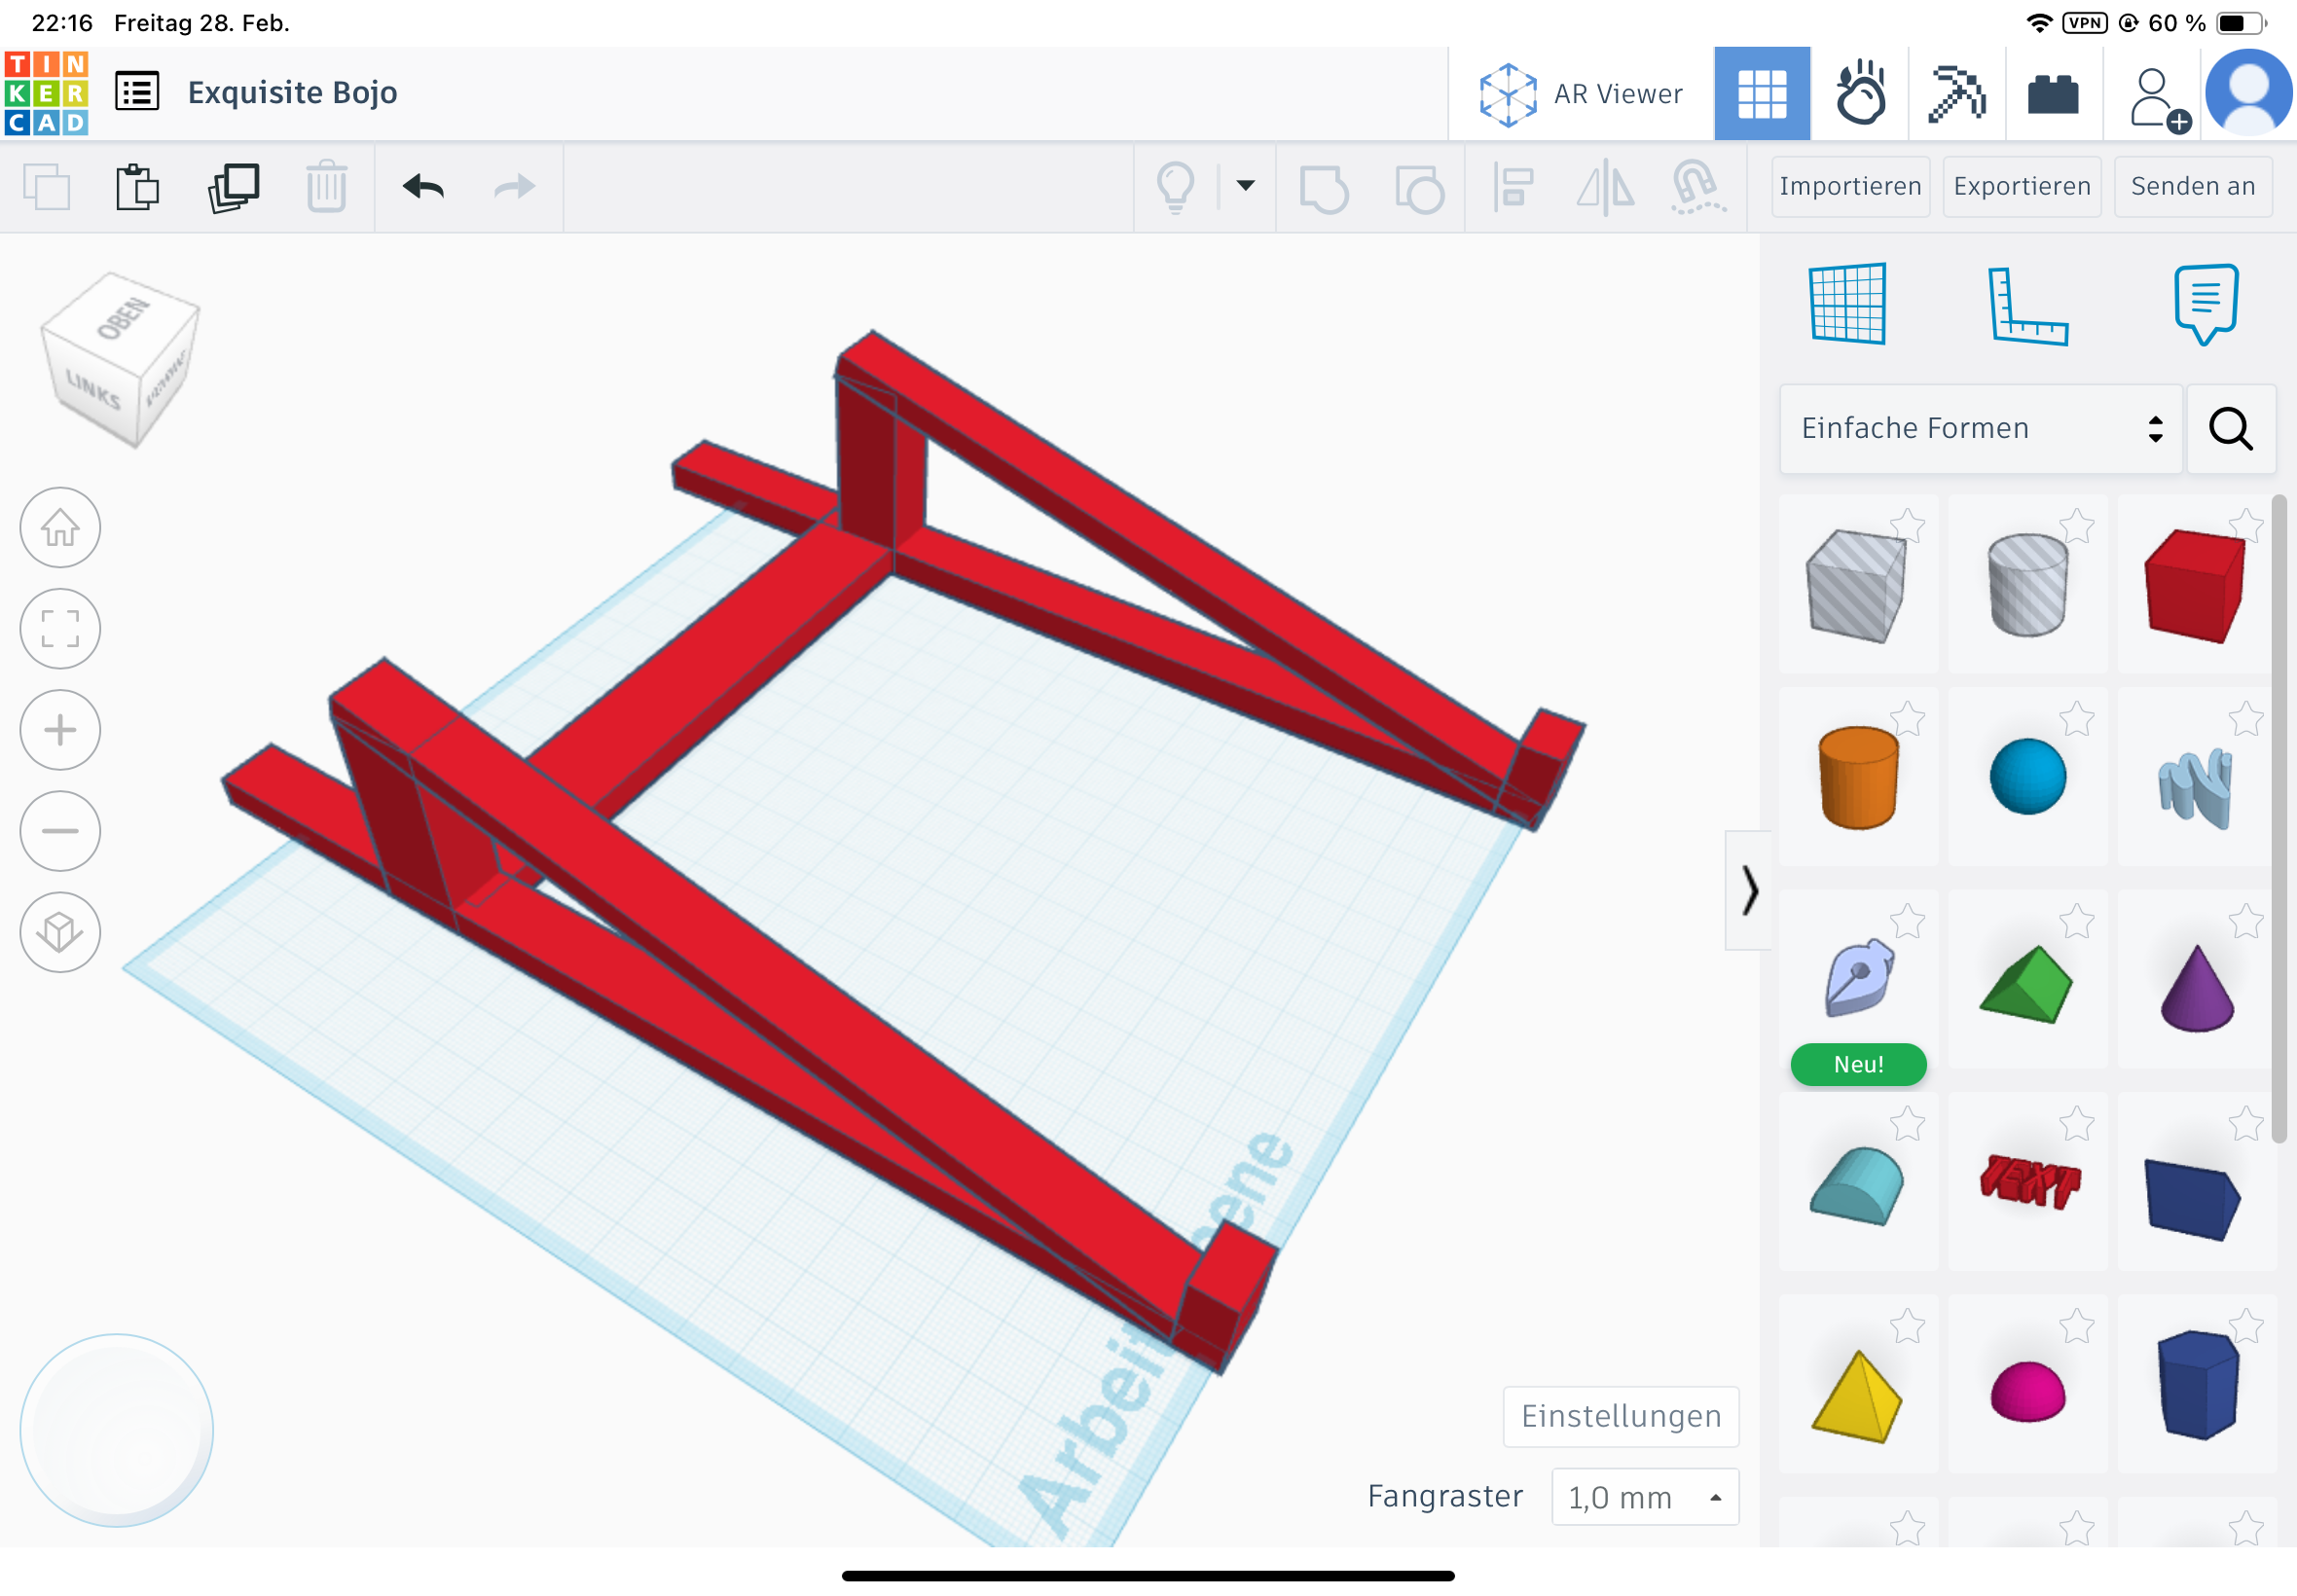Click the Importieren button
The width and height of the screenshot is (2297, 1596).
tap(1849, 186)
